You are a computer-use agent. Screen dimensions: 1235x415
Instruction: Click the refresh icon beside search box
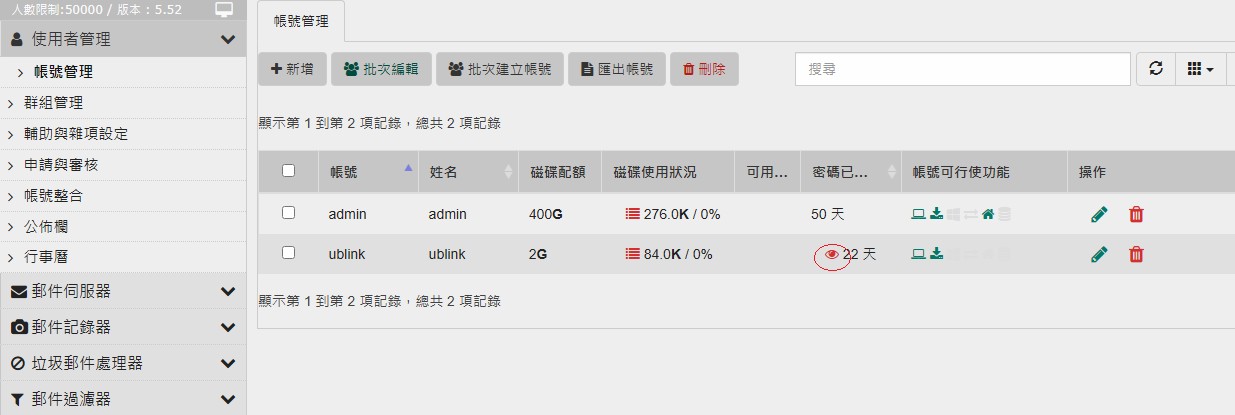tap(1156, 69)
